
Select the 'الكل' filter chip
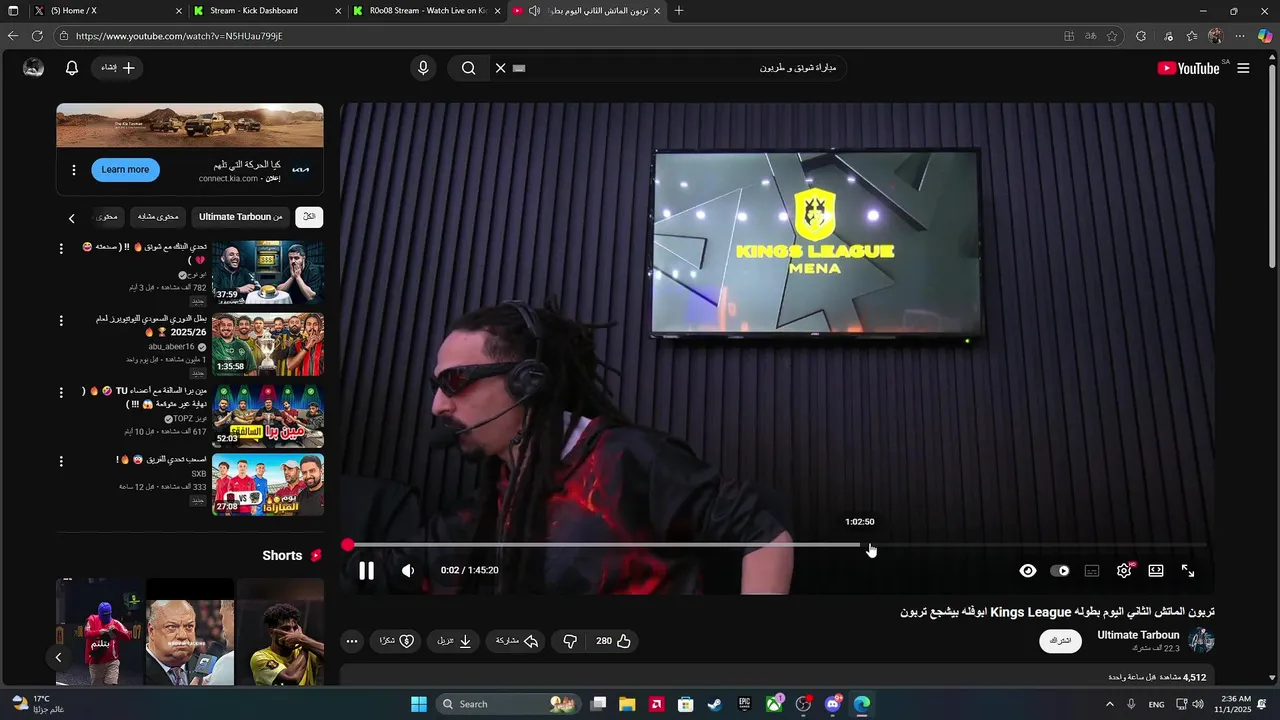309,217
